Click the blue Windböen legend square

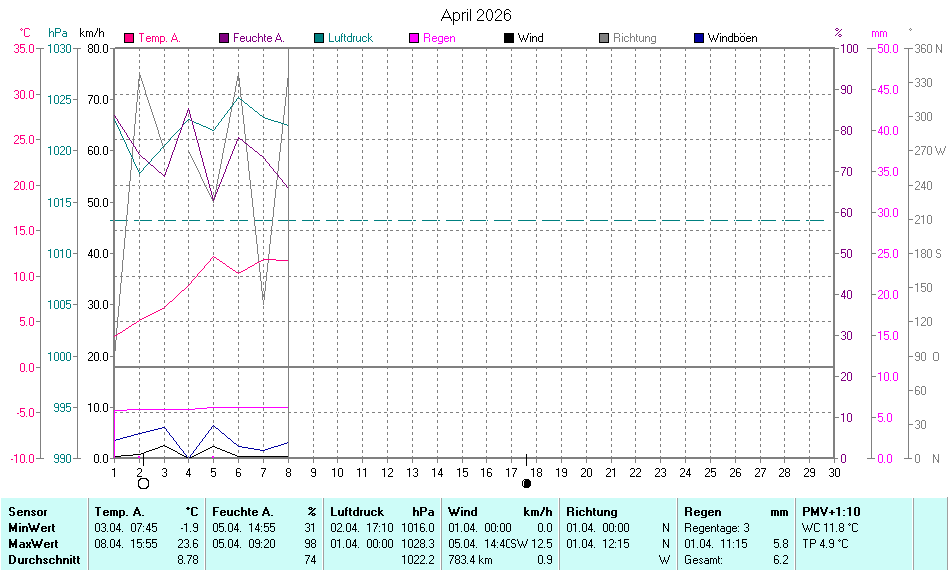(x=699, y=38)
